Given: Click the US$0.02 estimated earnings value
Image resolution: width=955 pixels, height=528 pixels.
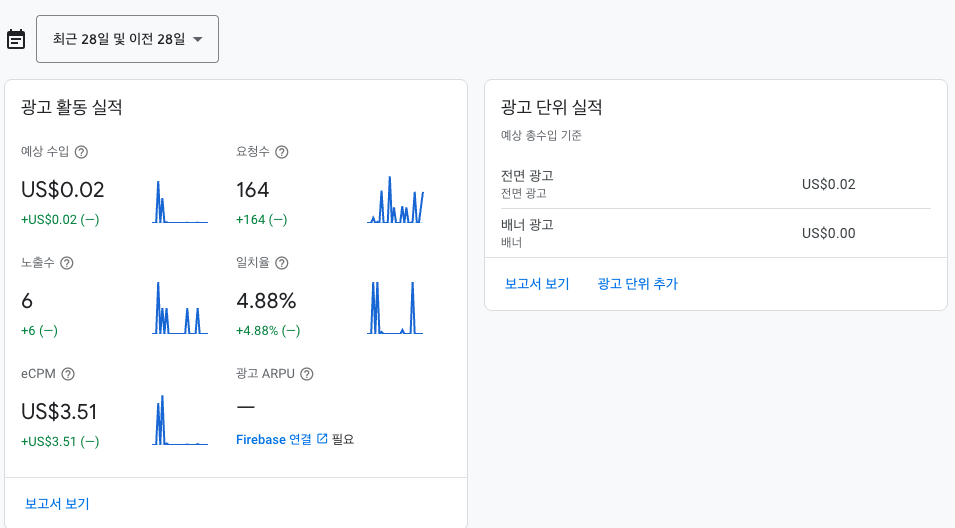Looking at the screenshot, I should coord(63,190).
